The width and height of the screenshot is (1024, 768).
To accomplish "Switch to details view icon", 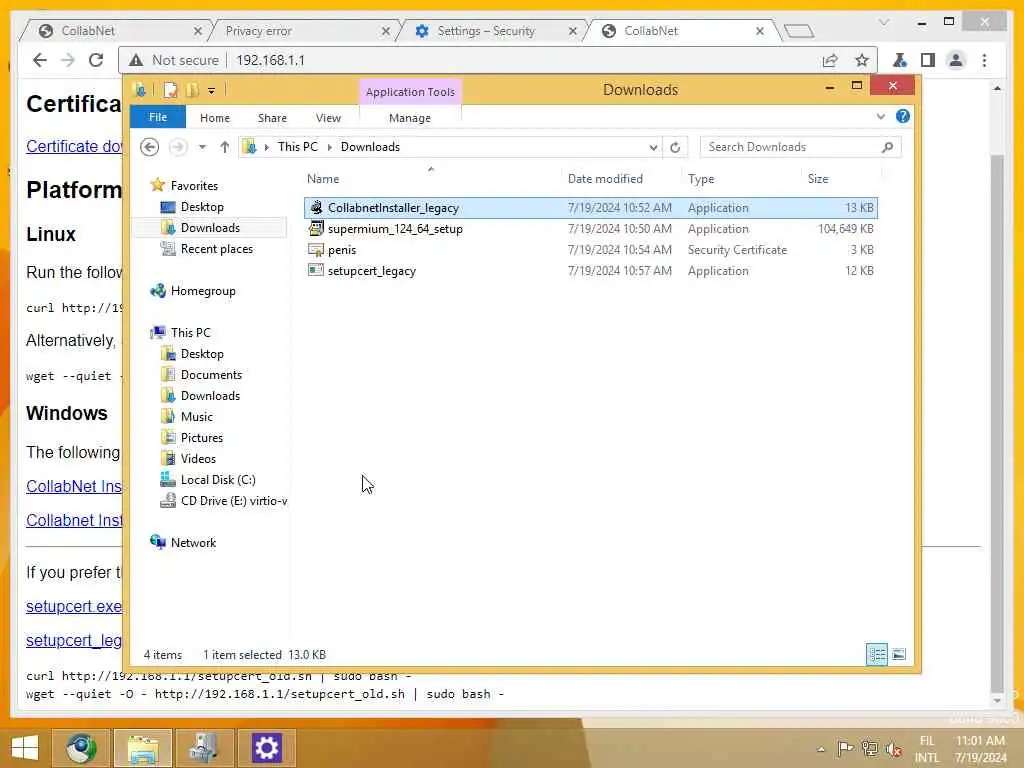I will point(876,654).
